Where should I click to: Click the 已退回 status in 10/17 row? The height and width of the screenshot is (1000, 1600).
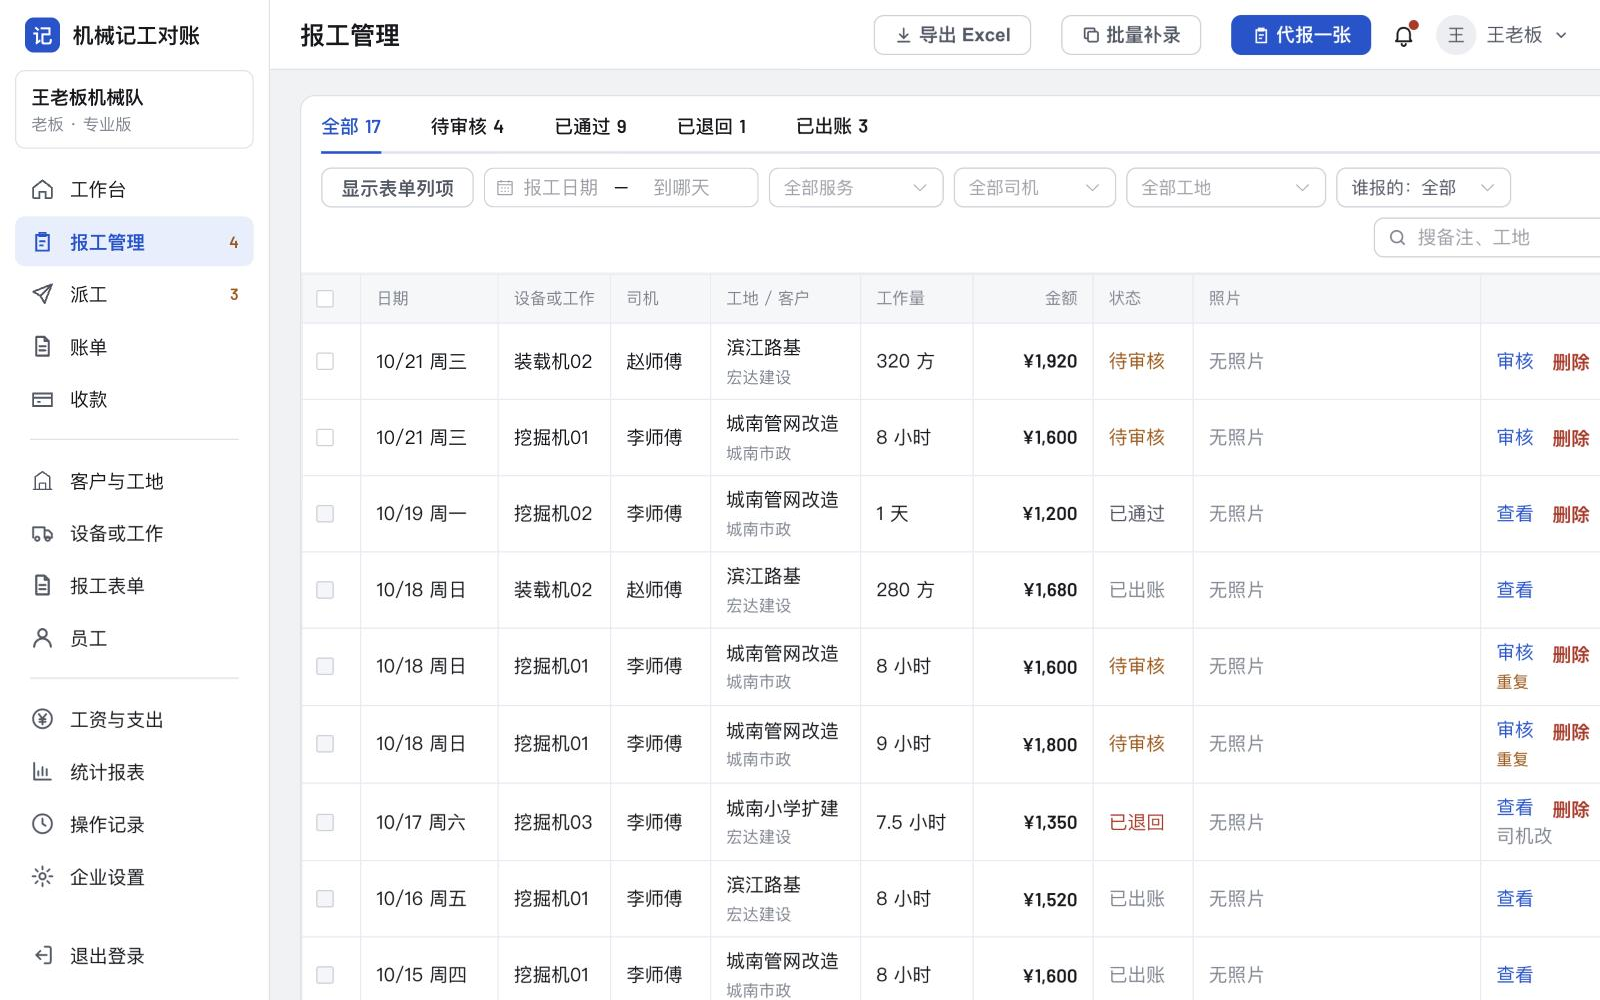coord(1137,822)
